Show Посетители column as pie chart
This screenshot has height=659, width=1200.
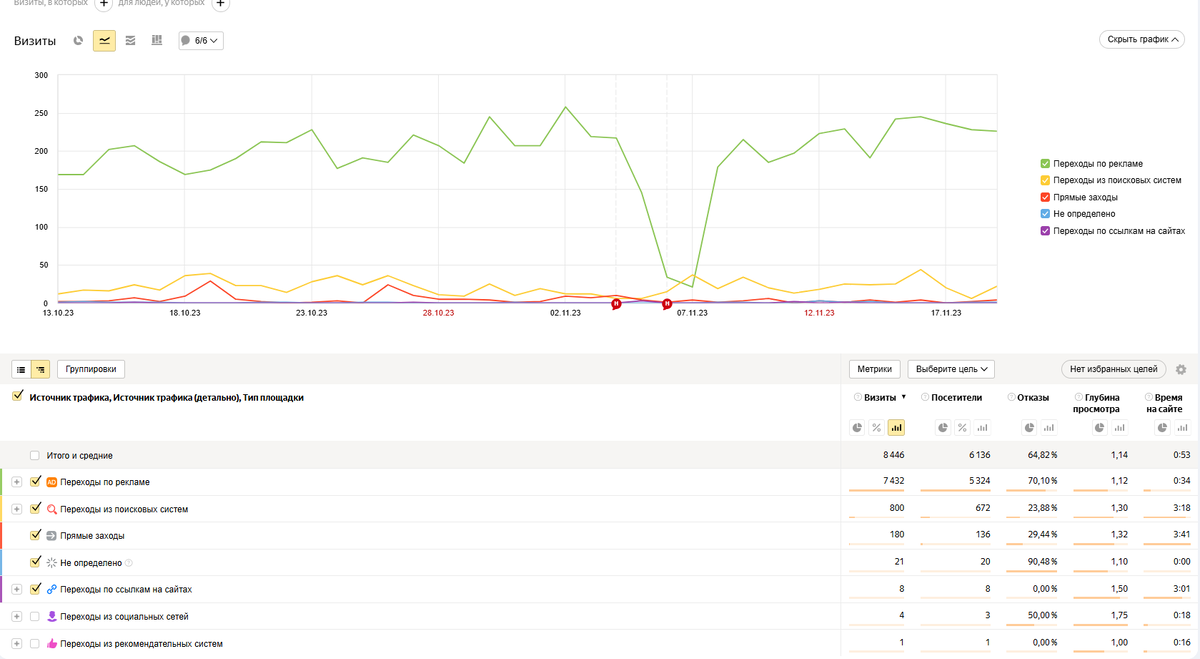(x=943, y=428)
